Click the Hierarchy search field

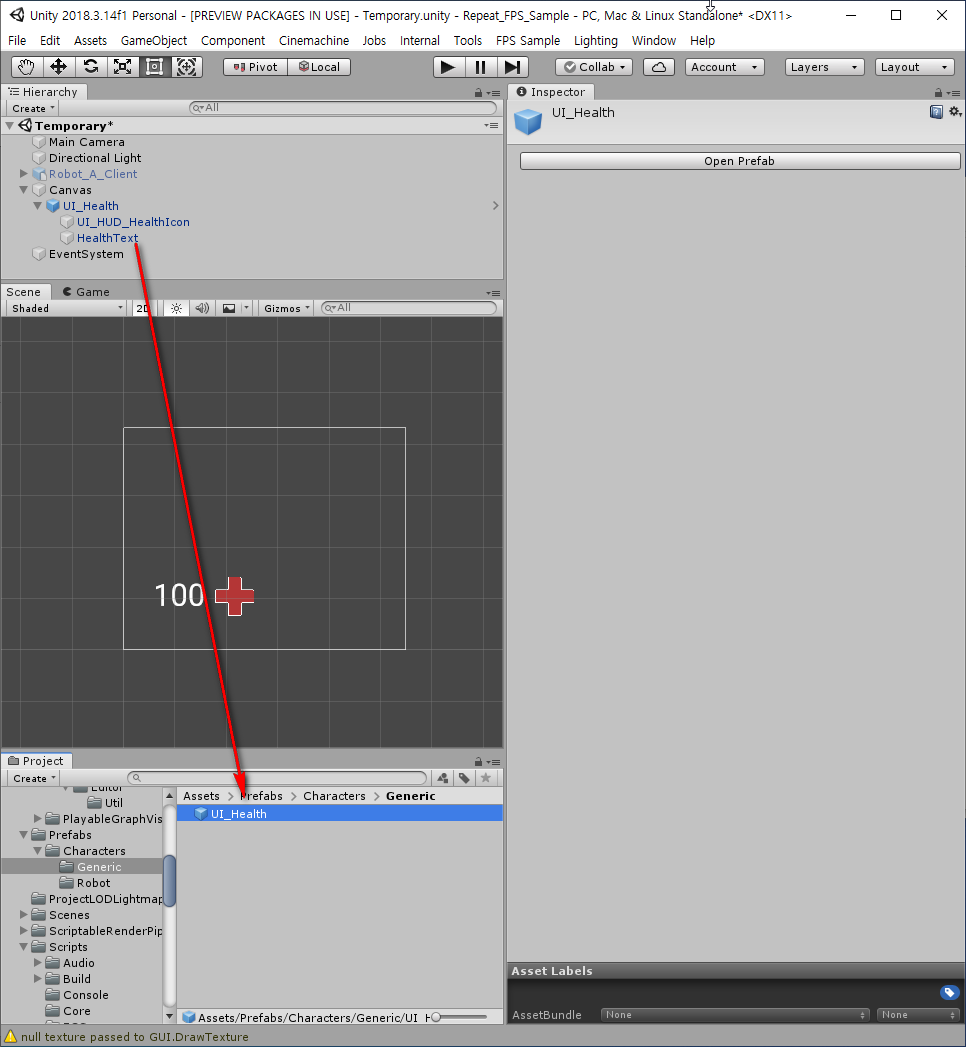(x=343, y=108)
